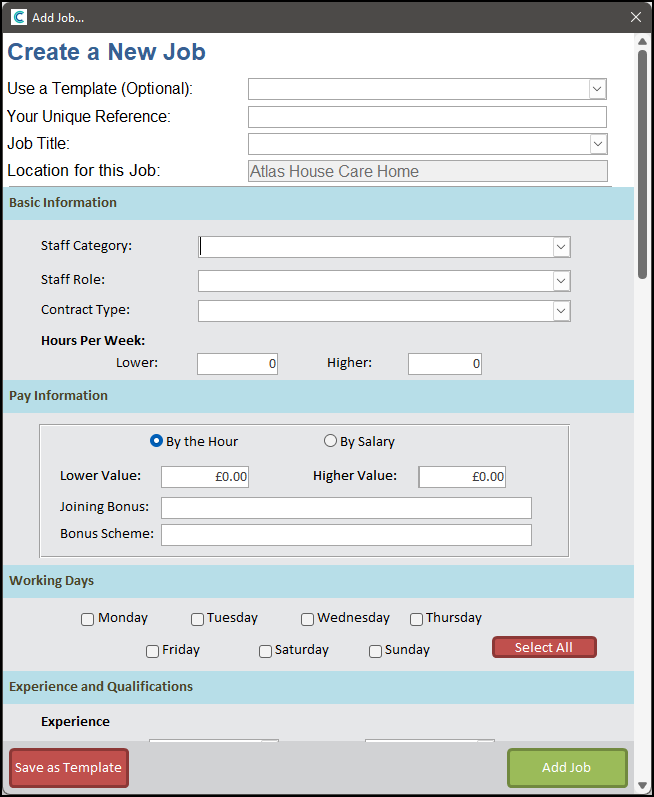Click the Save as Template button
654x797 pixels.
(x=69, y=768)
